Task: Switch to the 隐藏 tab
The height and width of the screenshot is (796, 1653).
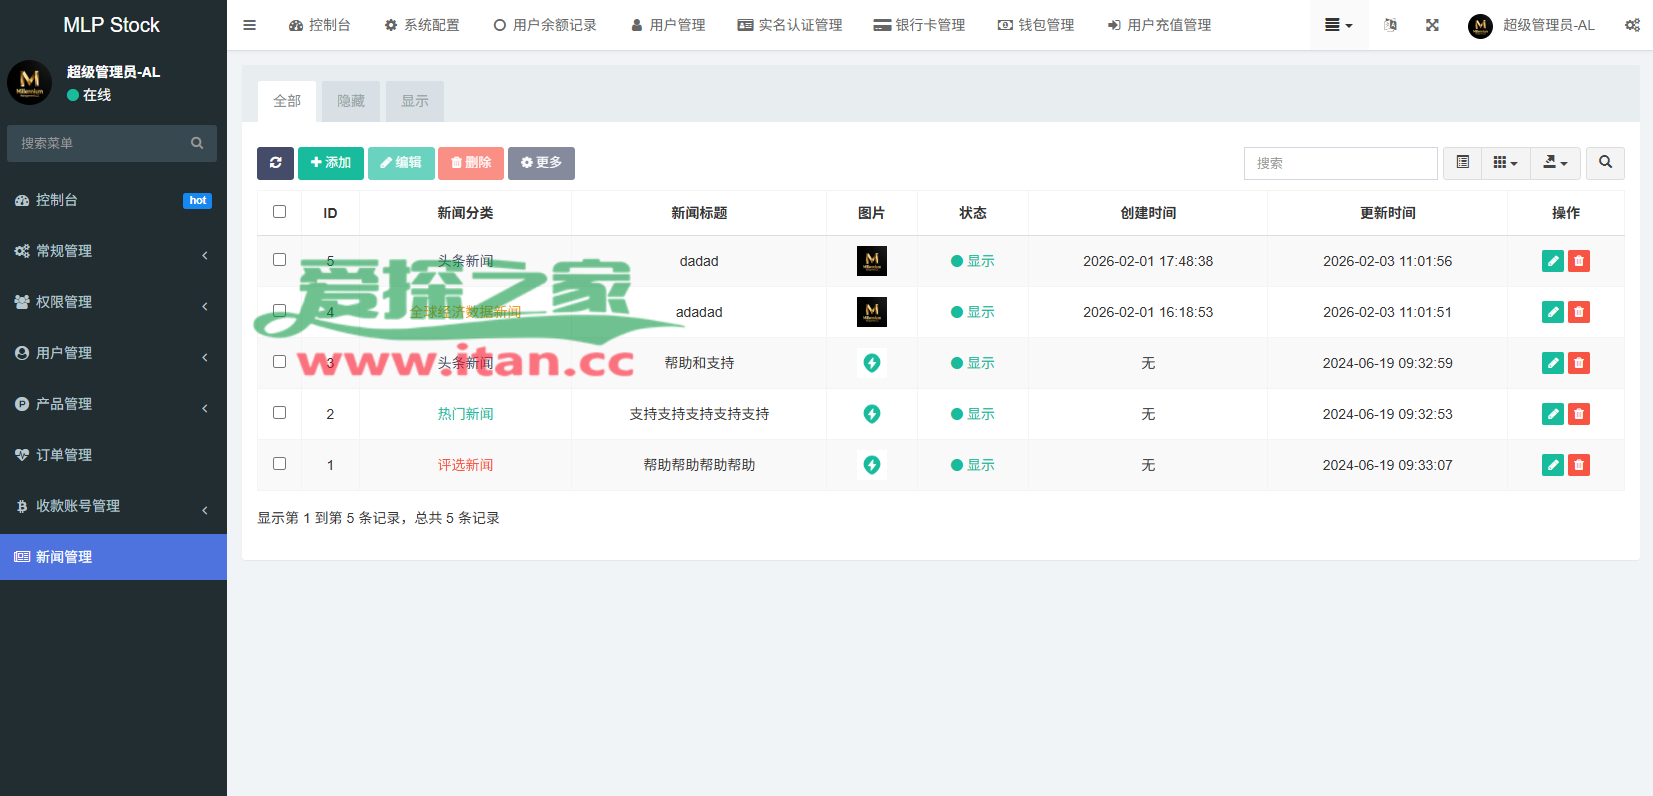Action: click(x=351, y=101)
